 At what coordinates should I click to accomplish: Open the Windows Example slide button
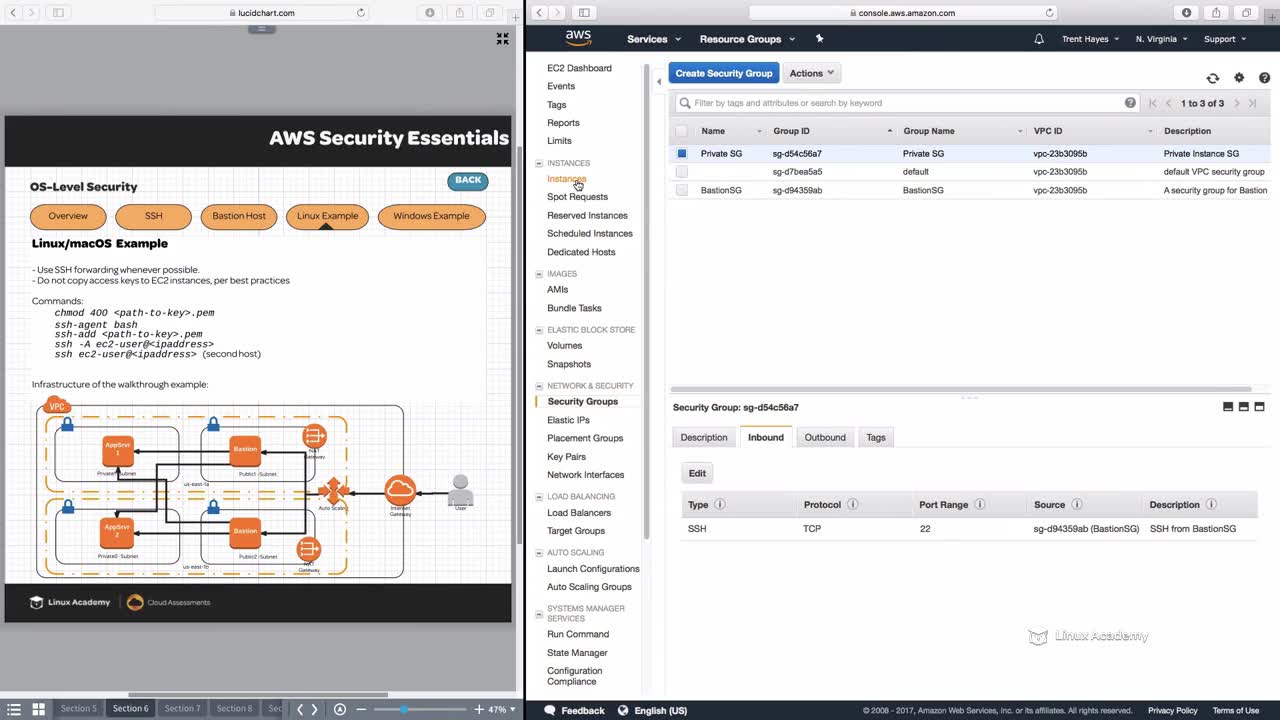click(x=431, y=216)
